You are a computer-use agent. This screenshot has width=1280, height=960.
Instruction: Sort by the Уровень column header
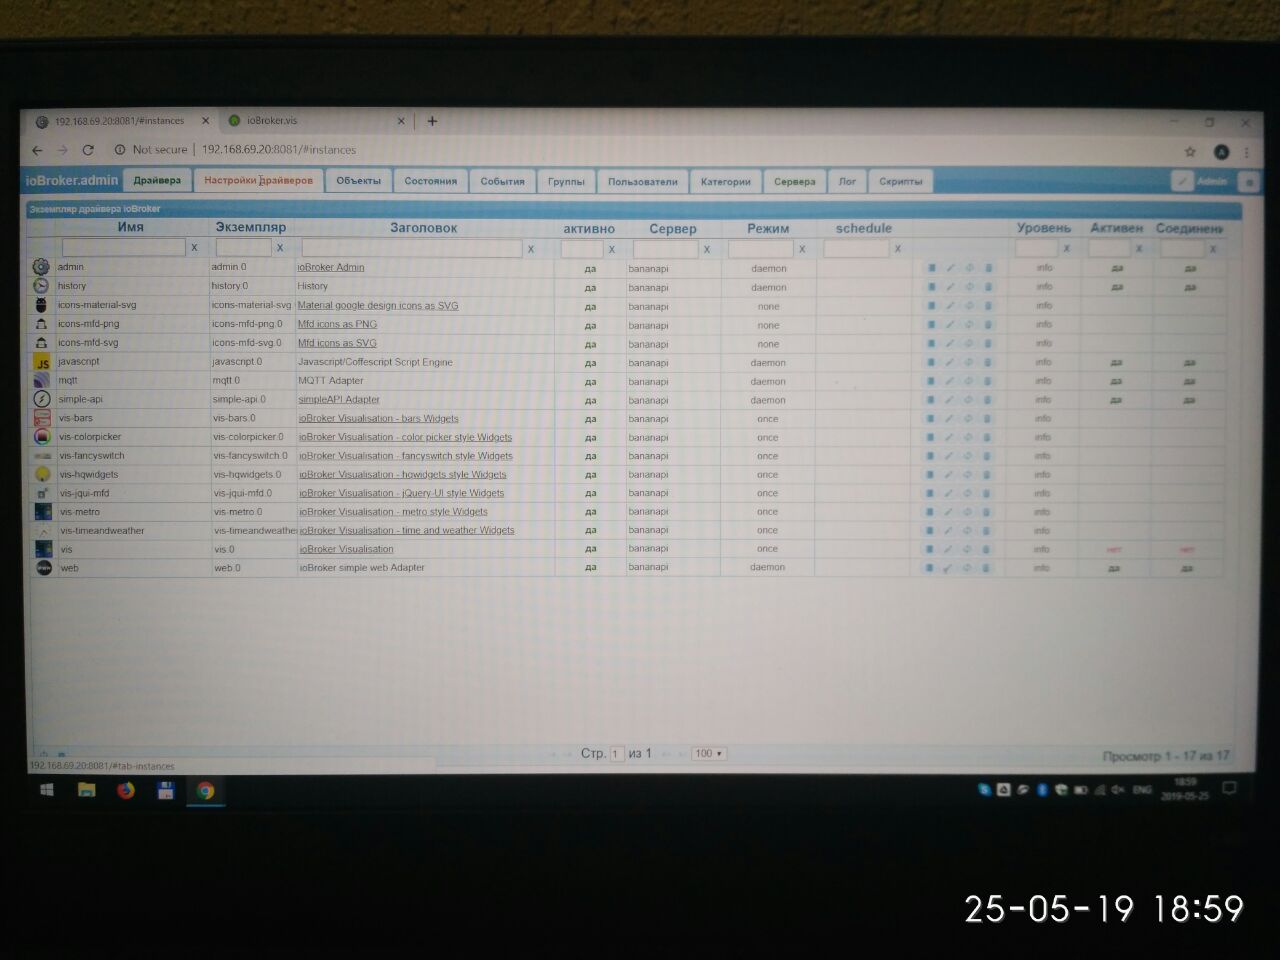[x=1044, y=228]
